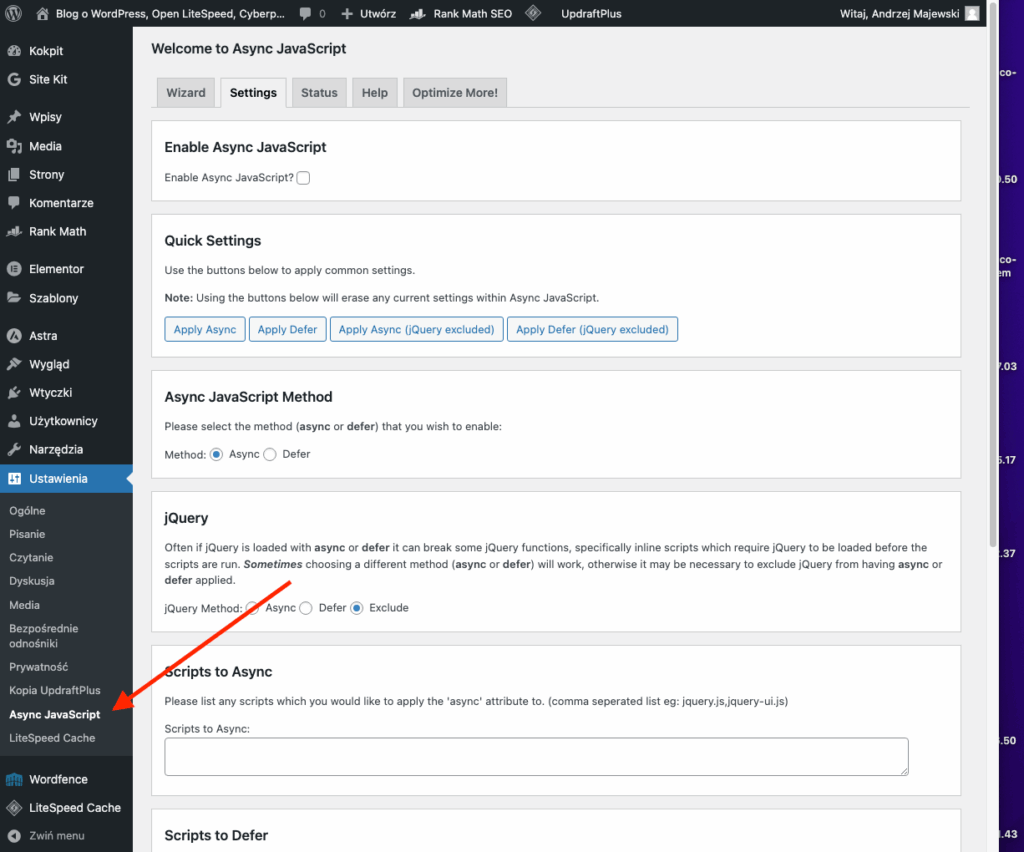Open LiteSpeed Cache settings submenu link

pos(52,738)
